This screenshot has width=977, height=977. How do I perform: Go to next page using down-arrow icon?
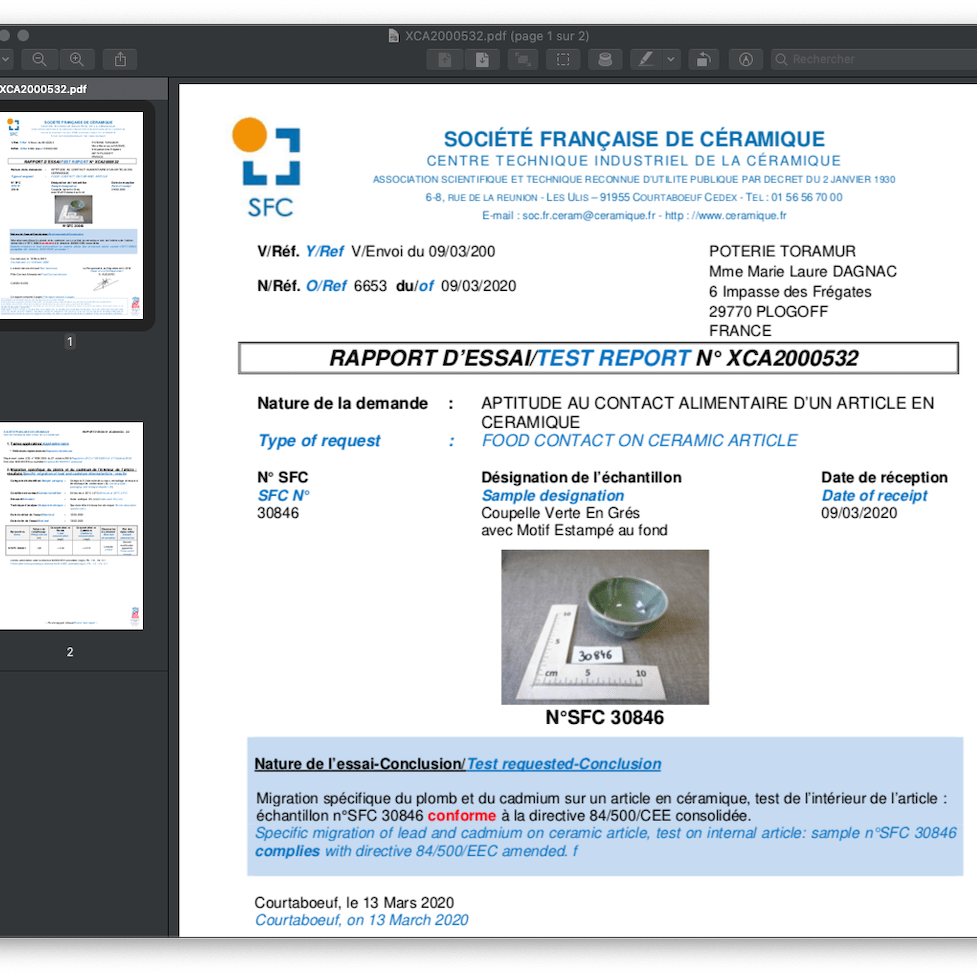(x=482, y=59)
